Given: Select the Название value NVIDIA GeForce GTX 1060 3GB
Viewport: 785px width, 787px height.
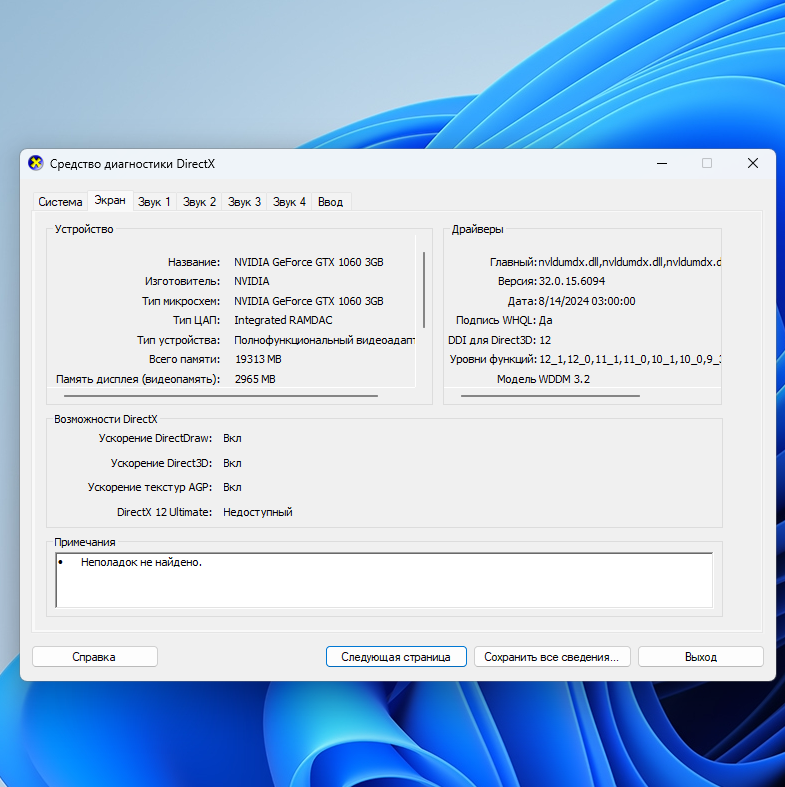Looking at the screenshot, I should [x=309, y=262].
